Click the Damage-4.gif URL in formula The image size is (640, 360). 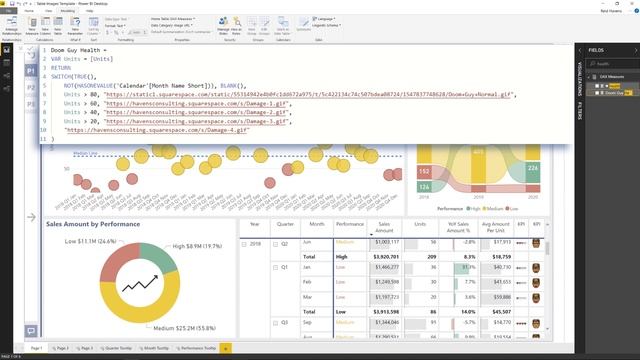tap(157, 130)
